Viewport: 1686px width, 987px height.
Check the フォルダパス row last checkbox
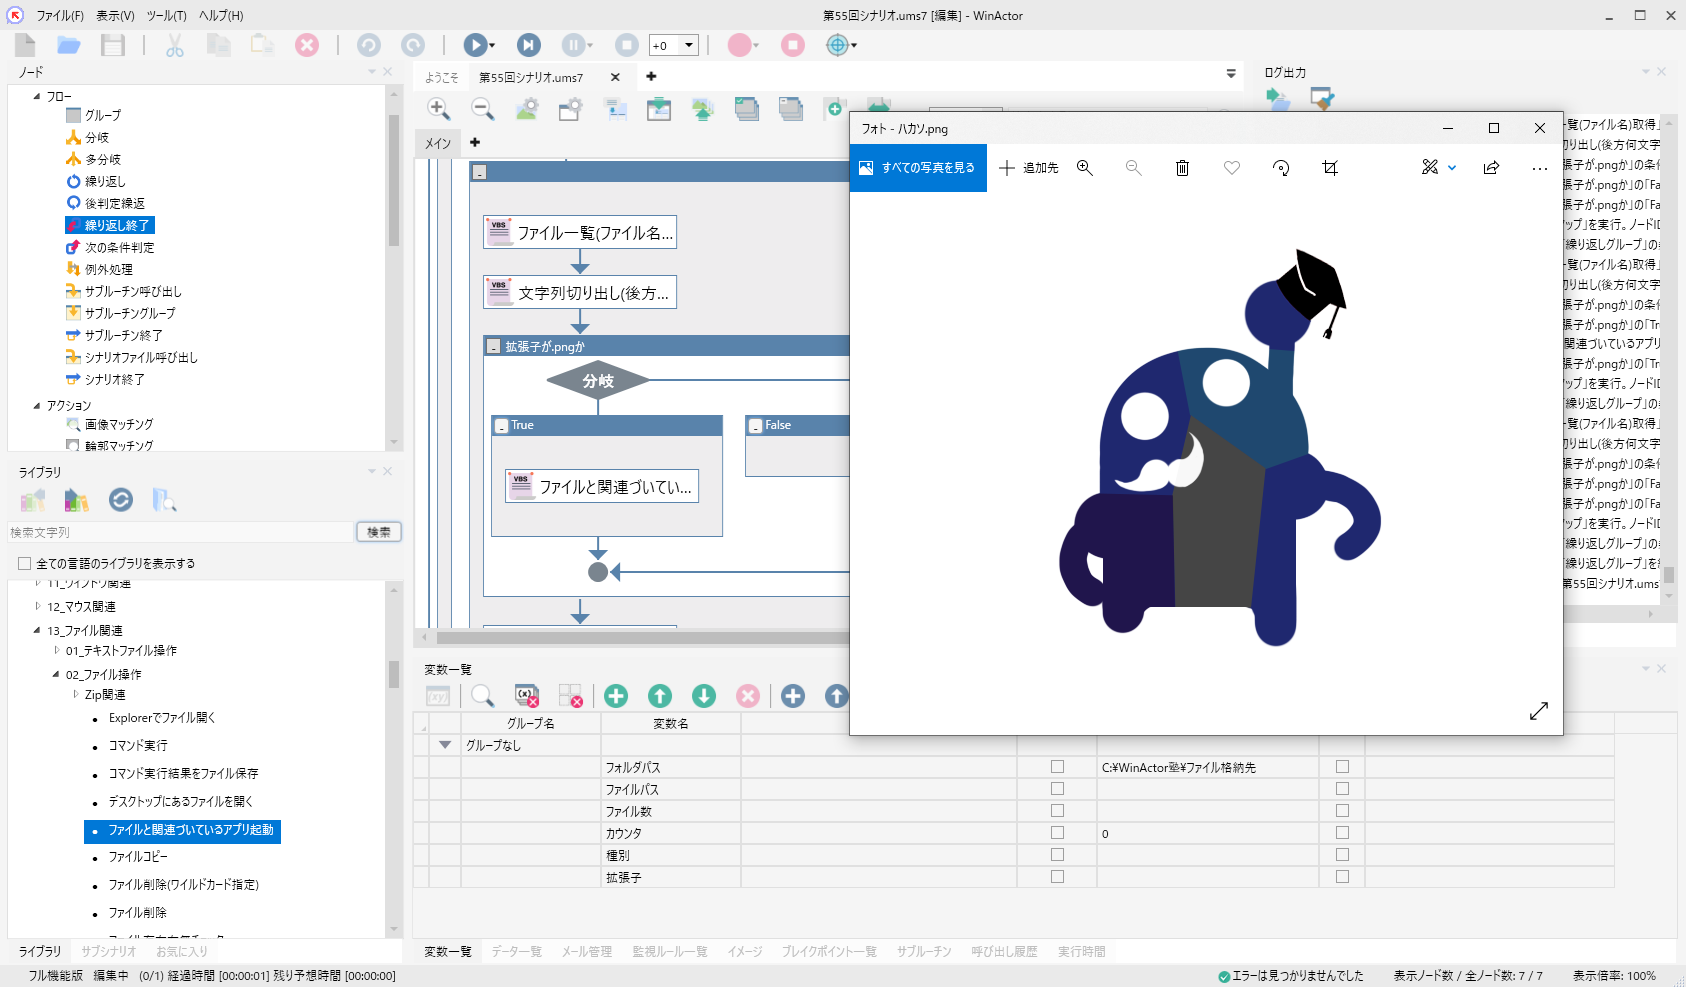point(1342,767)
